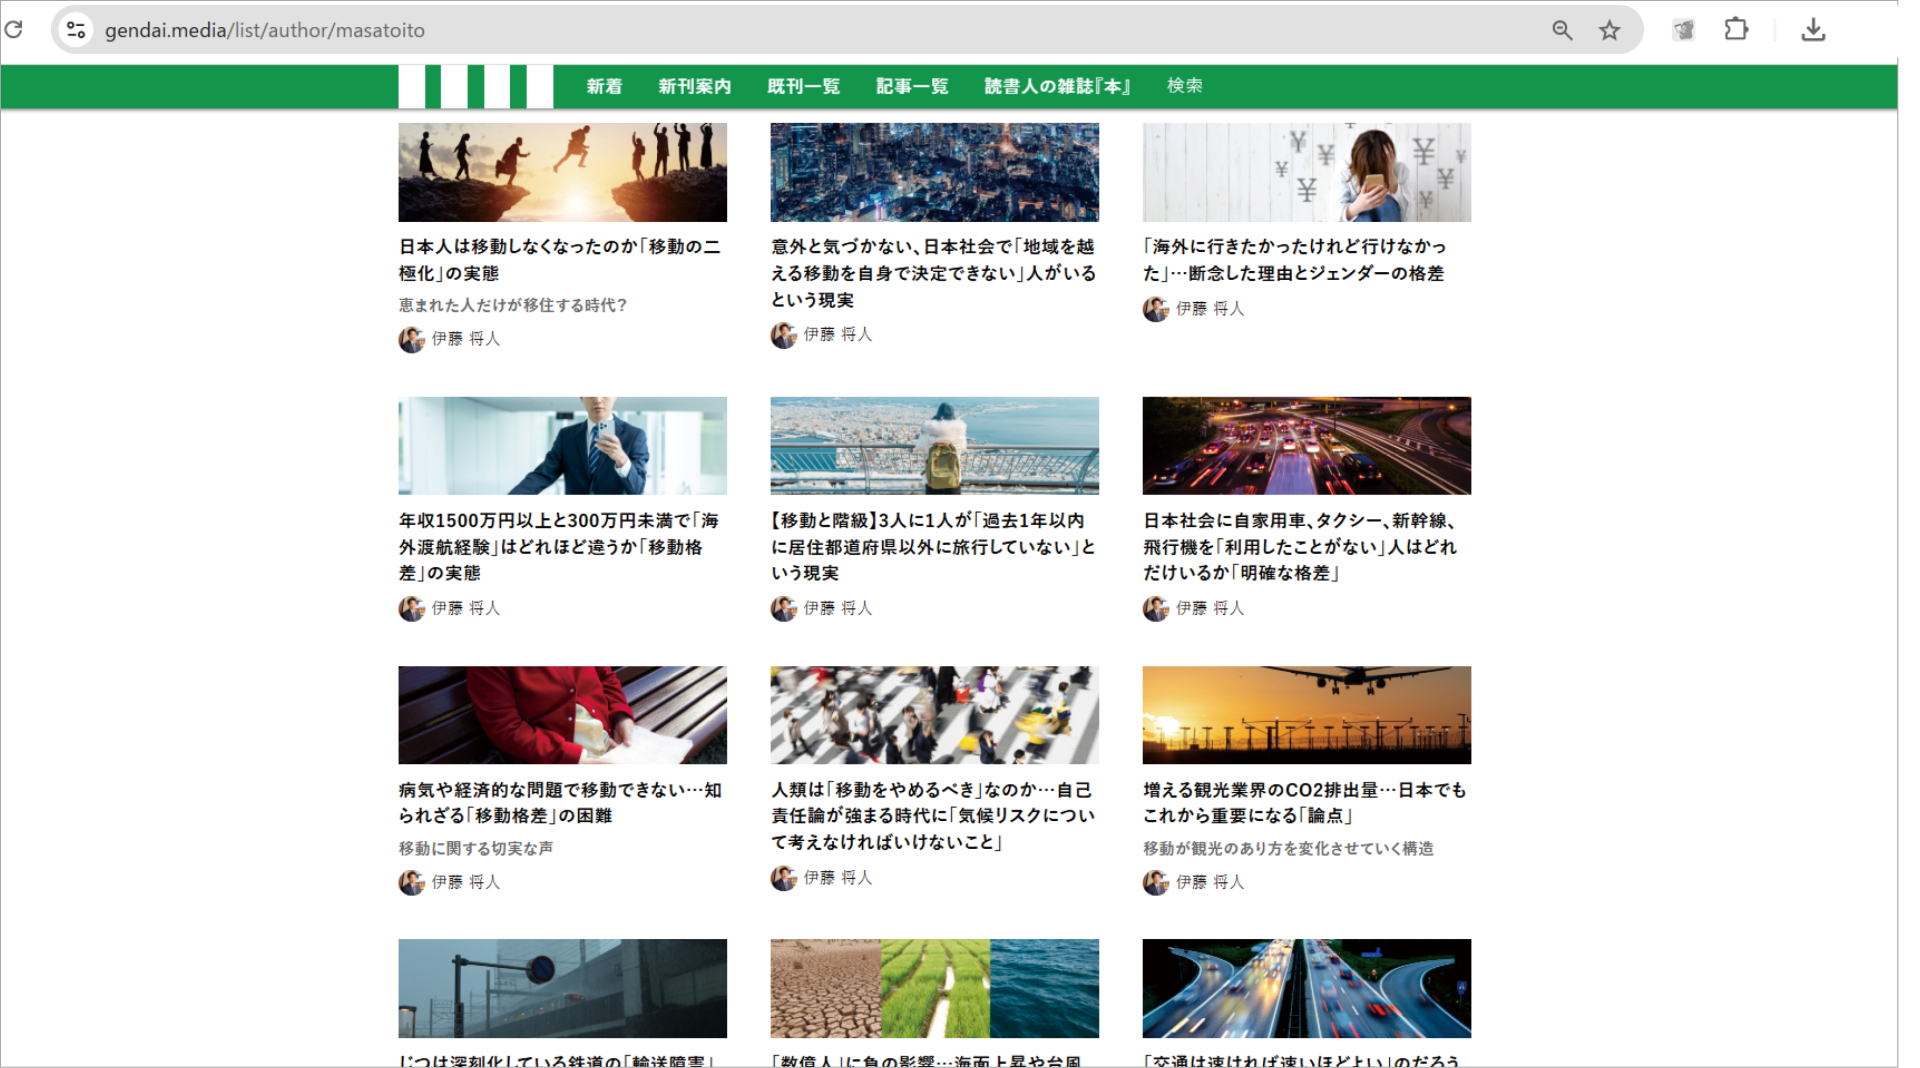The width and height of the screenshot is (1920, 1068).
Task: Click author avatar under 日本人は移動しなくなったのか
Action: point(411,340)
